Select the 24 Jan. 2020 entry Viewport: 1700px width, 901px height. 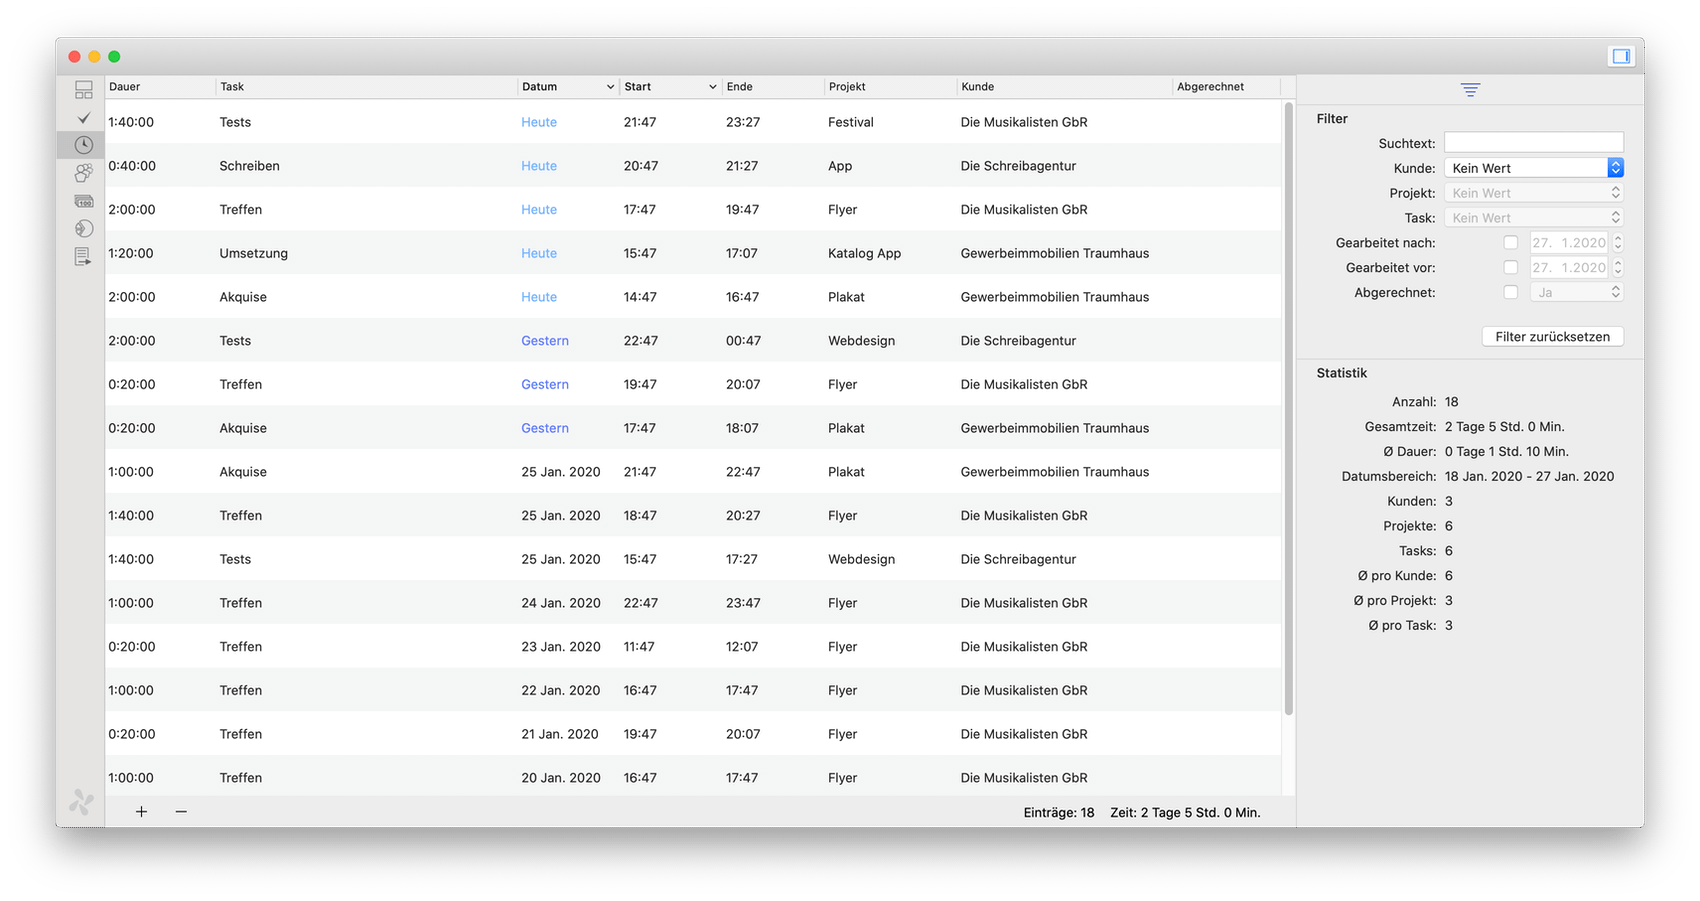(693, 603)
